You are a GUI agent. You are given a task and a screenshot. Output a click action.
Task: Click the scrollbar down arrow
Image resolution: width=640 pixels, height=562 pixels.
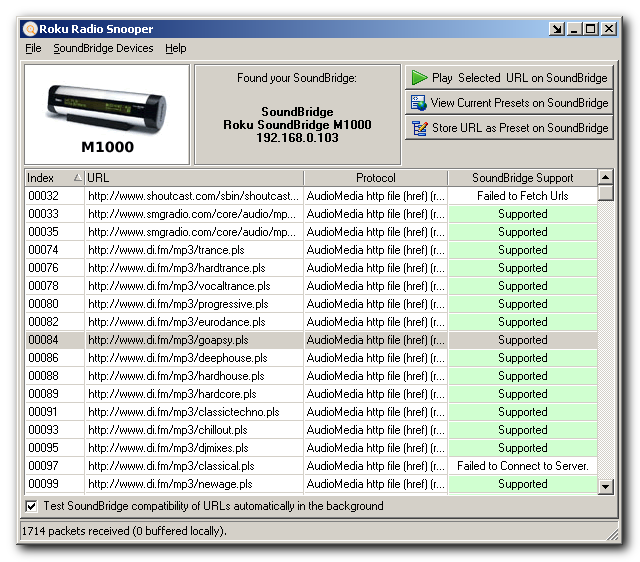tap(605, 486)
